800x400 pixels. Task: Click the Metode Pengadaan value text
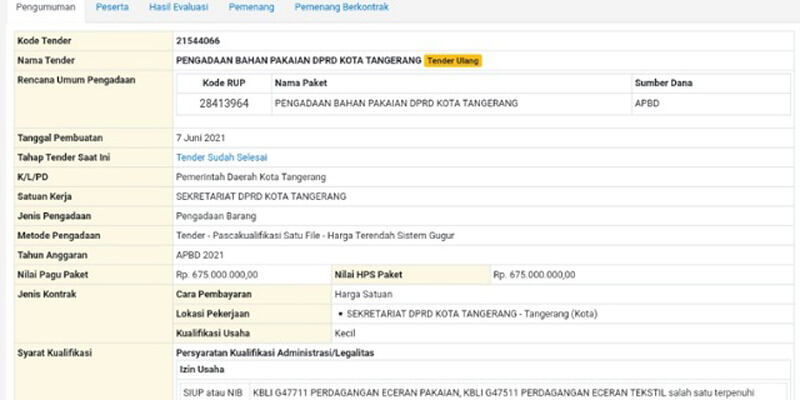pyautogui.click(x=315, y=236)
